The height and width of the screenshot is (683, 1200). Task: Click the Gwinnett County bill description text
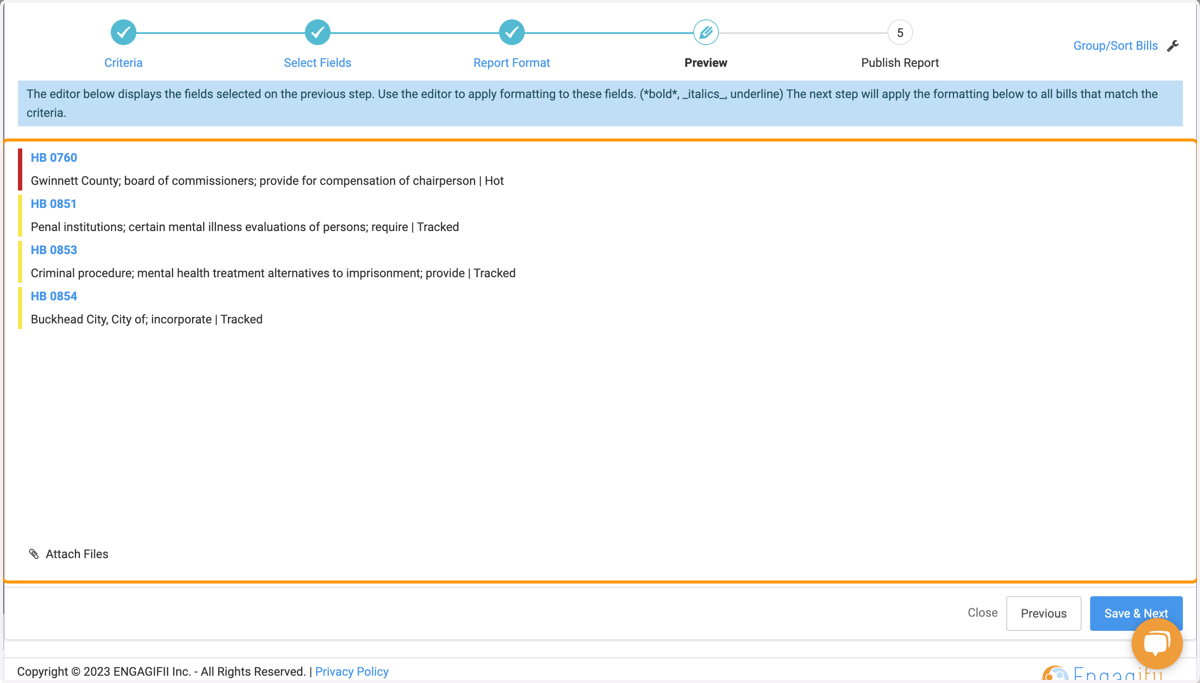(x=267, y=181)
